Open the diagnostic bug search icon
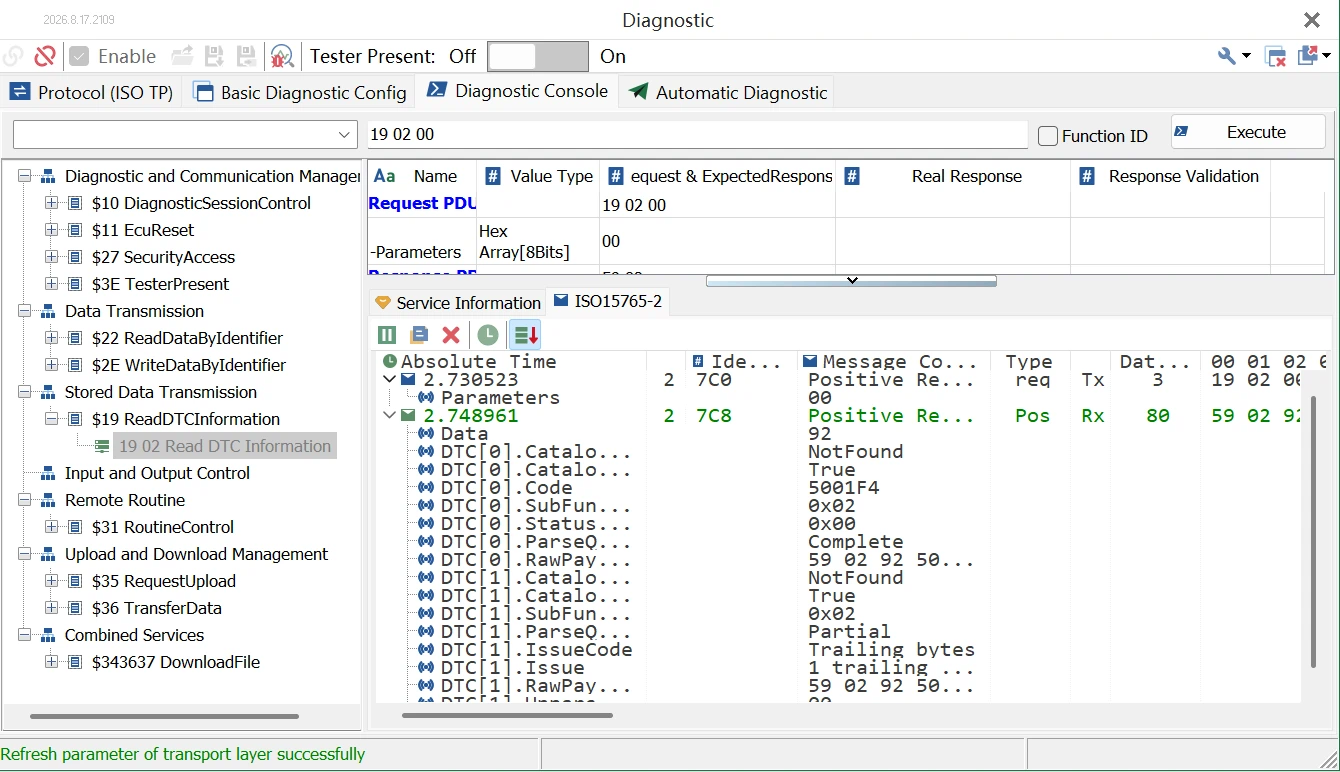 [282, 56]
